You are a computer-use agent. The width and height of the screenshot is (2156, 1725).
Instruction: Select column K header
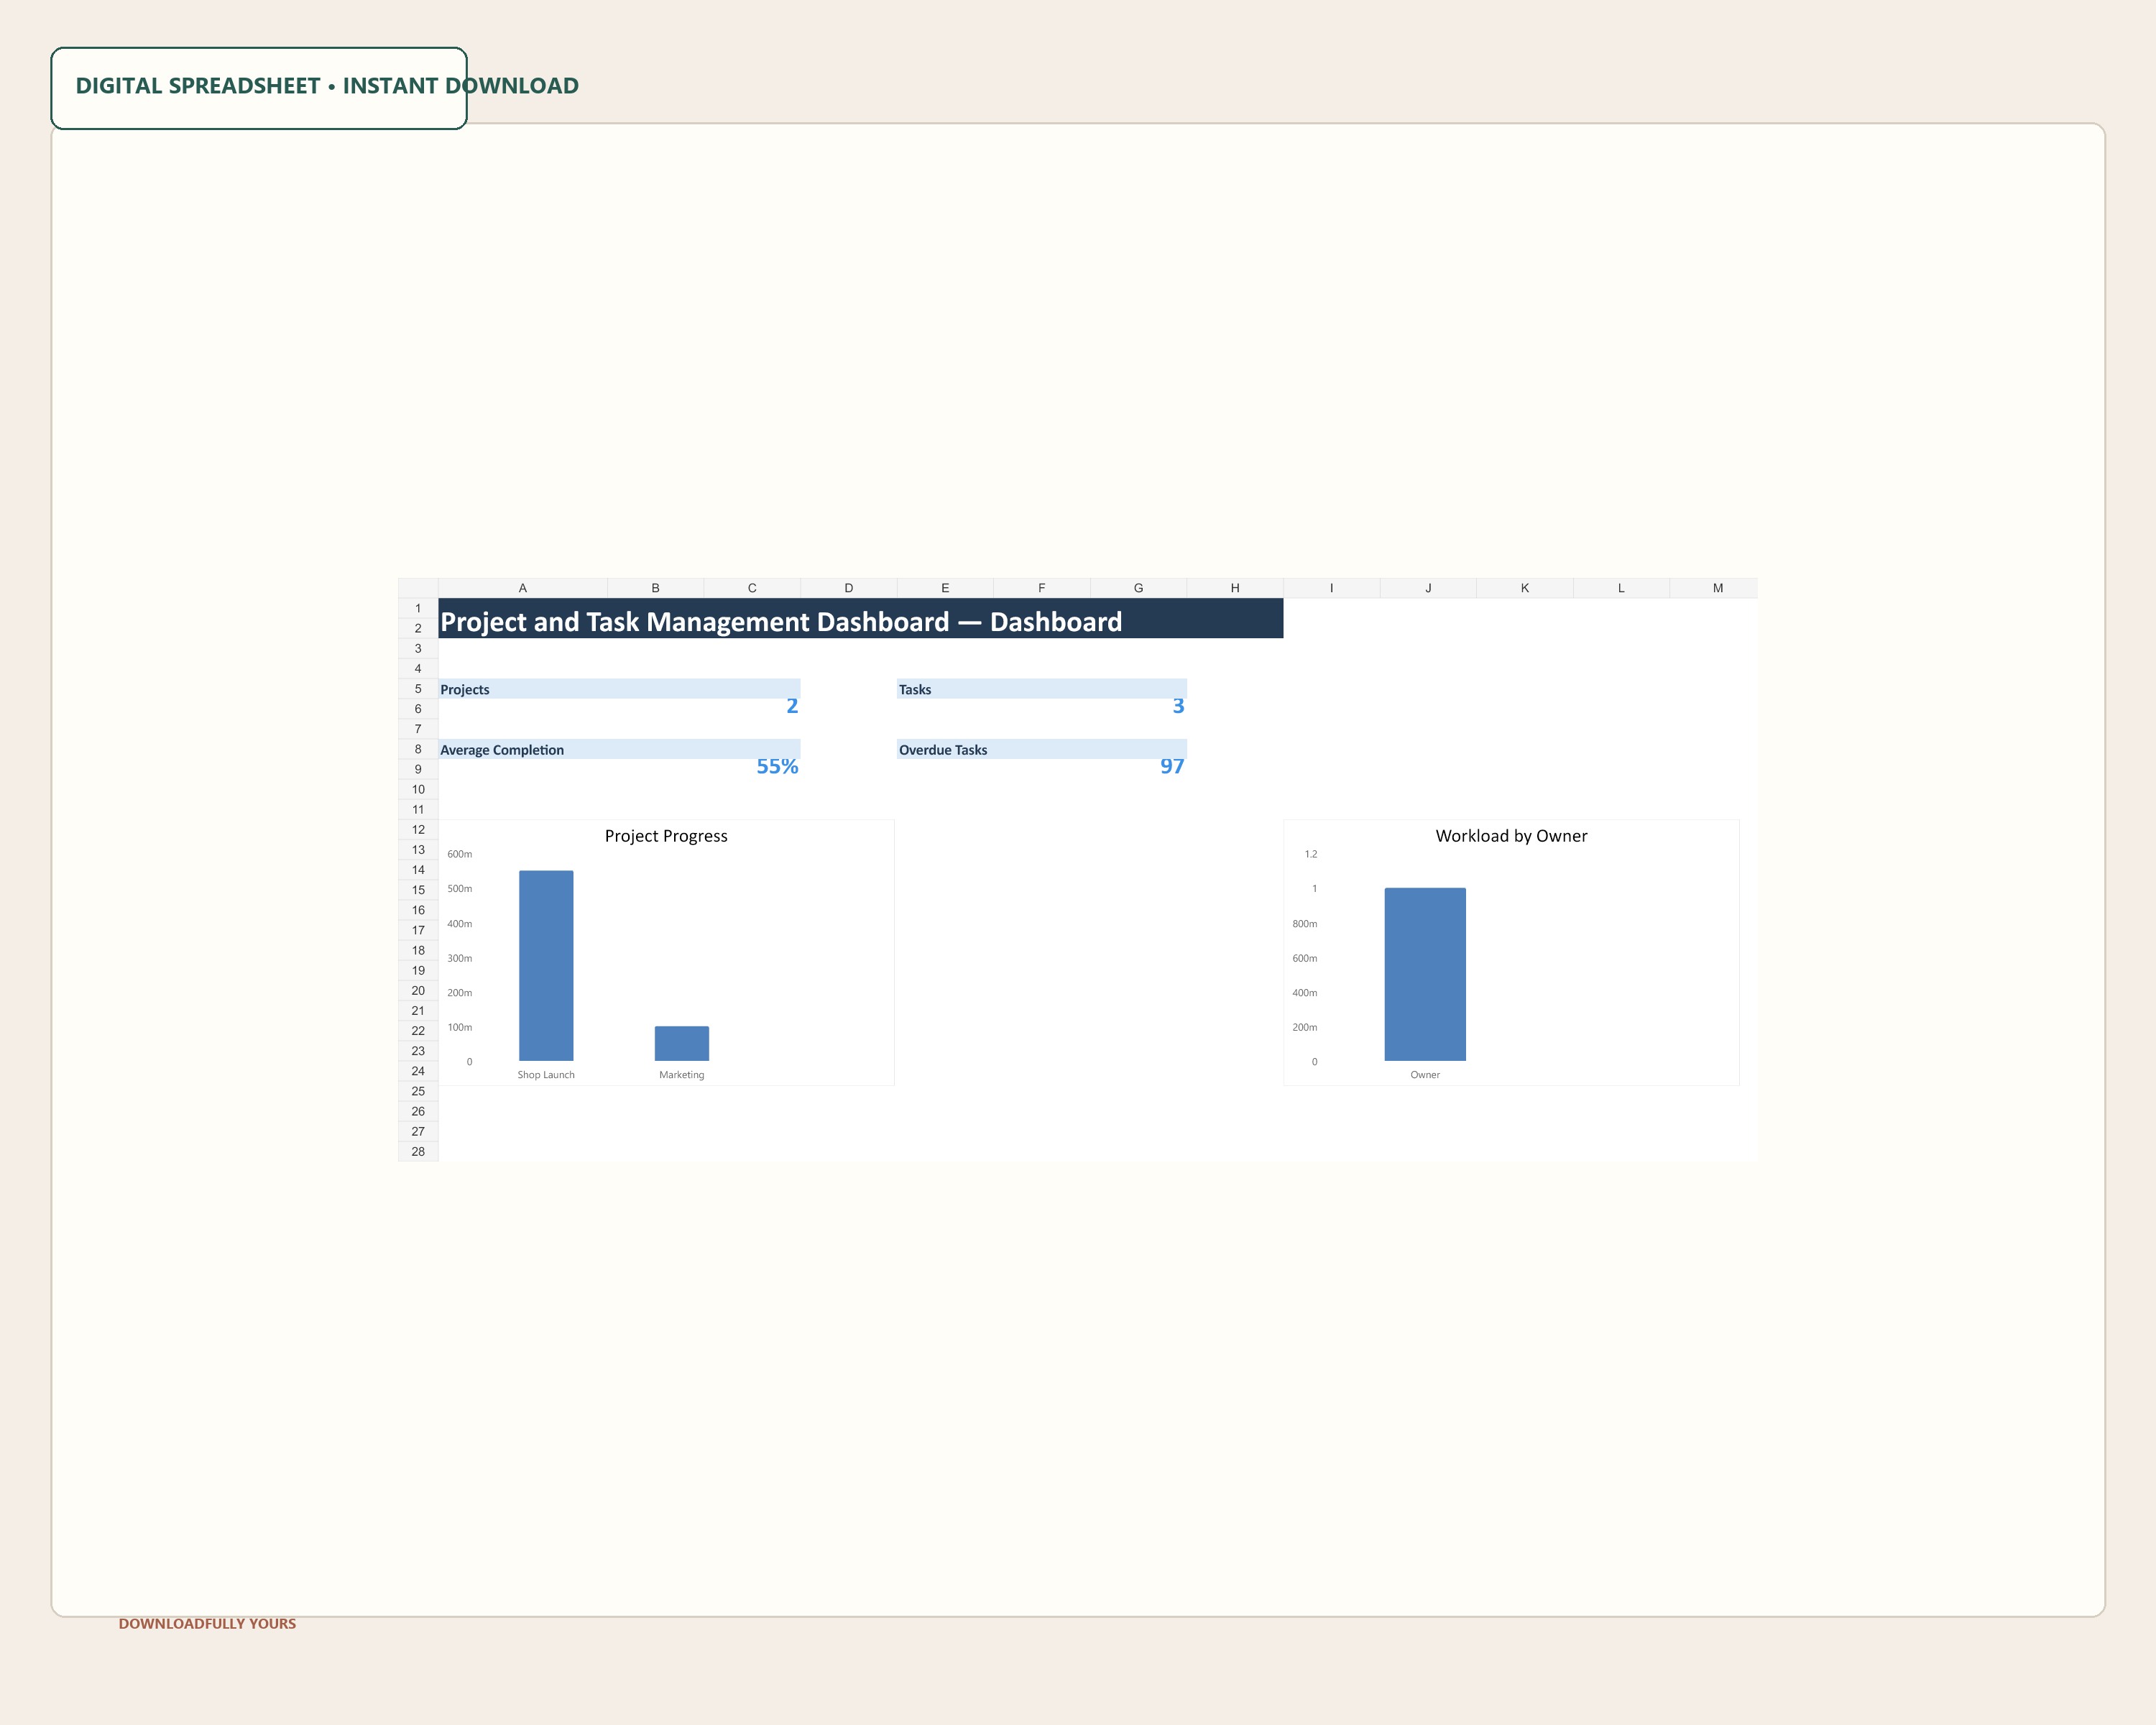point(1524,588)
